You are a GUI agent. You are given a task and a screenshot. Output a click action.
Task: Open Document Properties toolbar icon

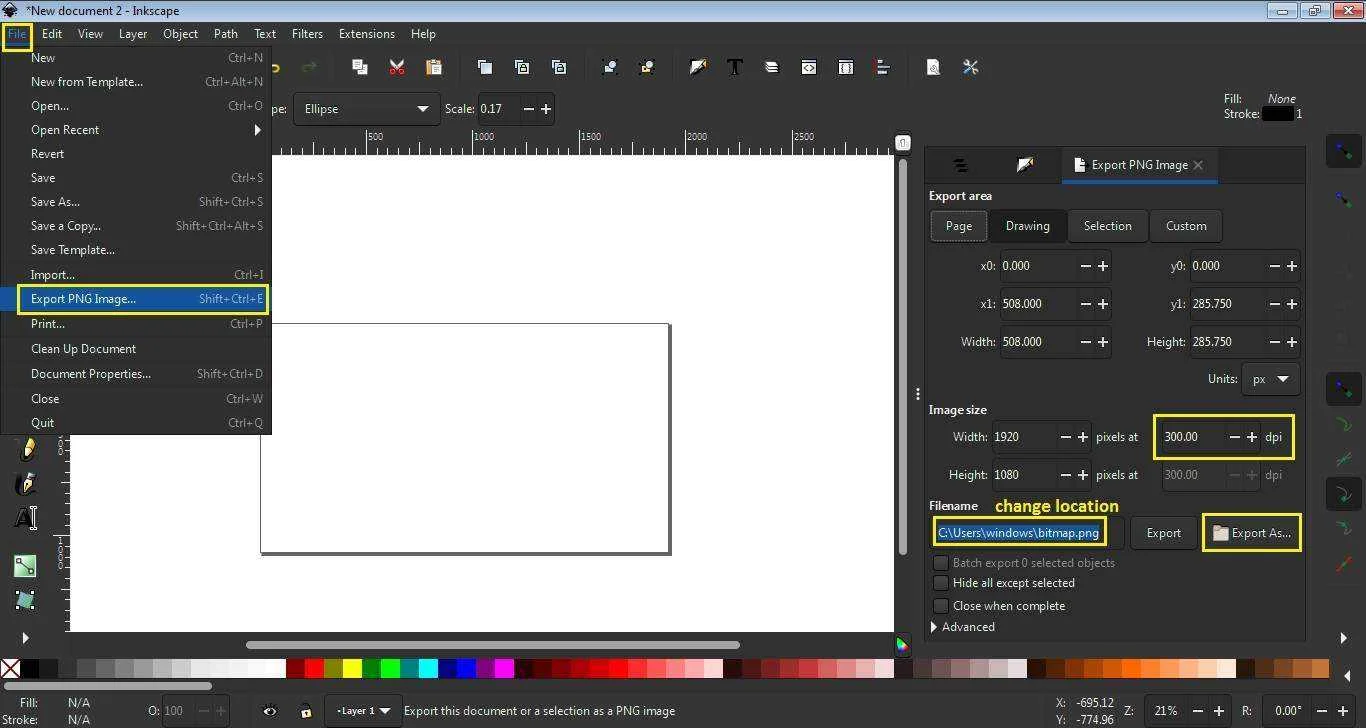pos(933,67)
